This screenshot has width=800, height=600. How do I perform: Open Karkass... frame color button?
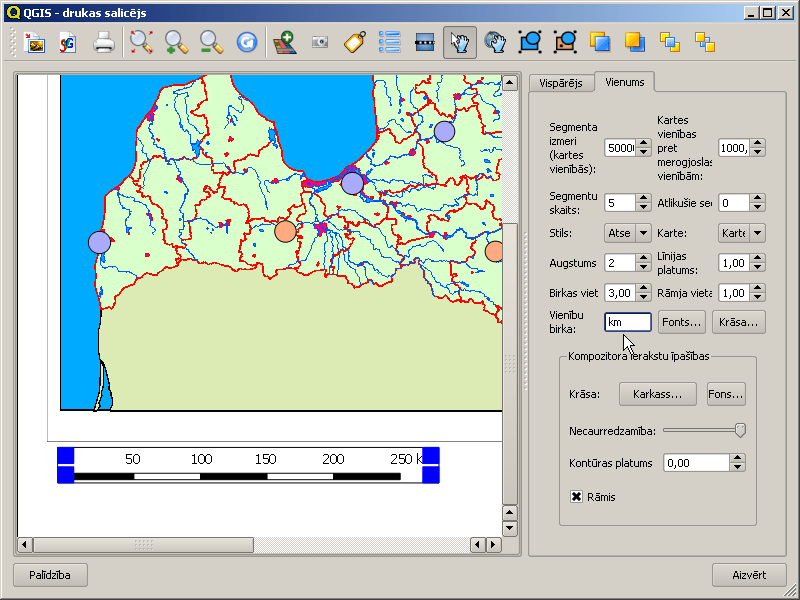[658, 394]
